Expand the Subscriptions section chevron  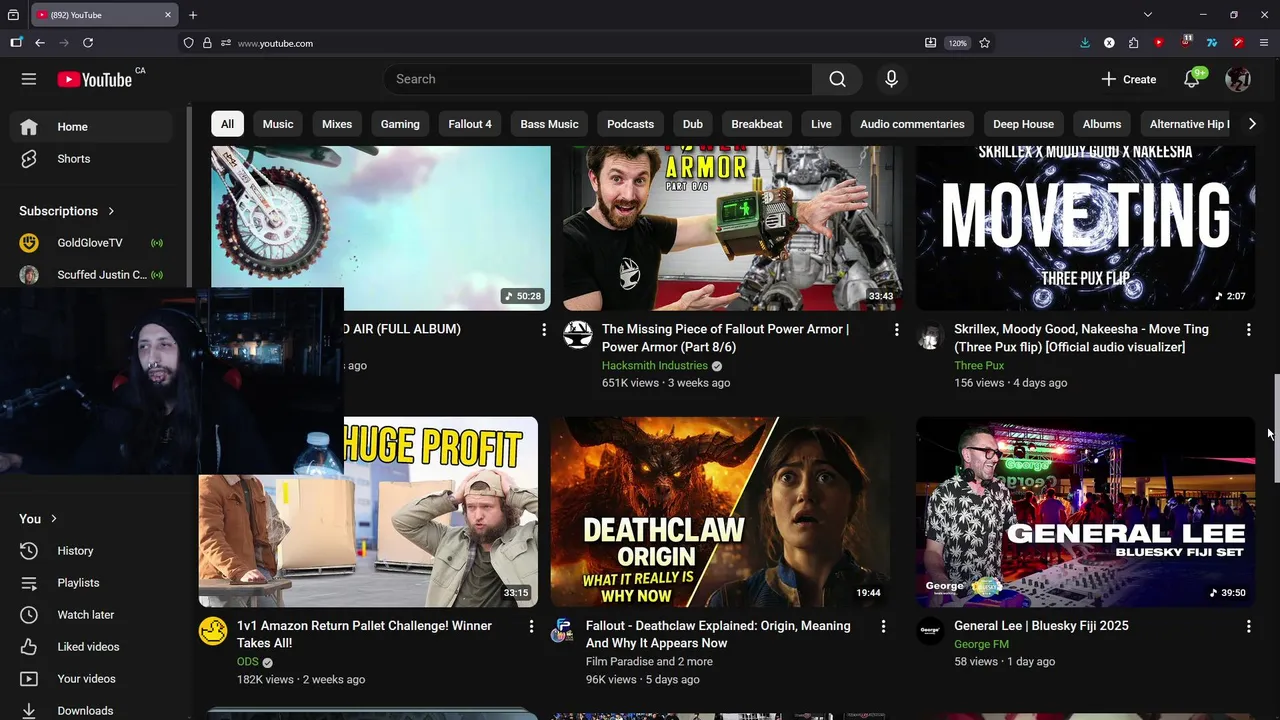click(x=111, y=211)
